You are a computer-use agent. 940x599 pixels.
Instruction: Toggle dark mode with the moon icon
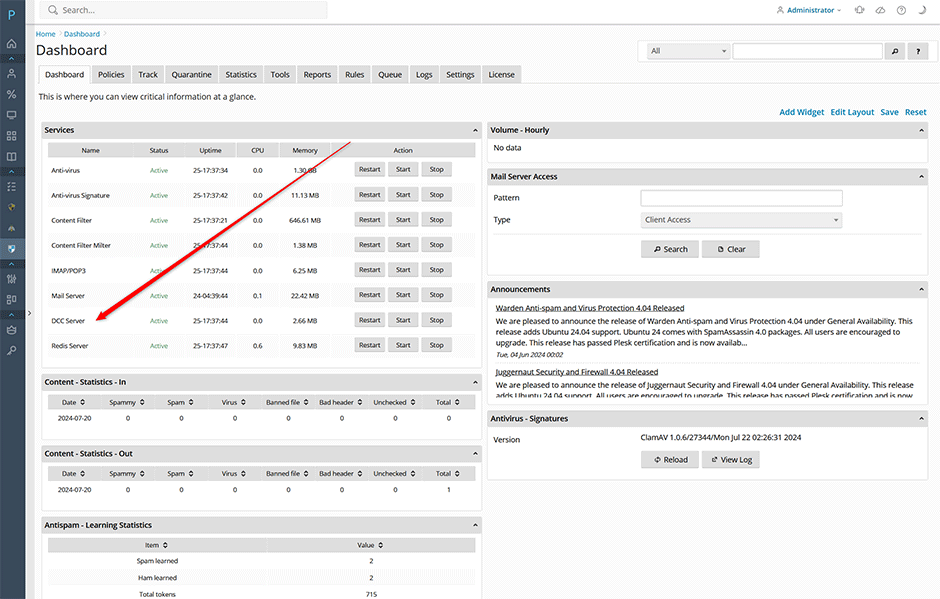click(x=922, y=10)
